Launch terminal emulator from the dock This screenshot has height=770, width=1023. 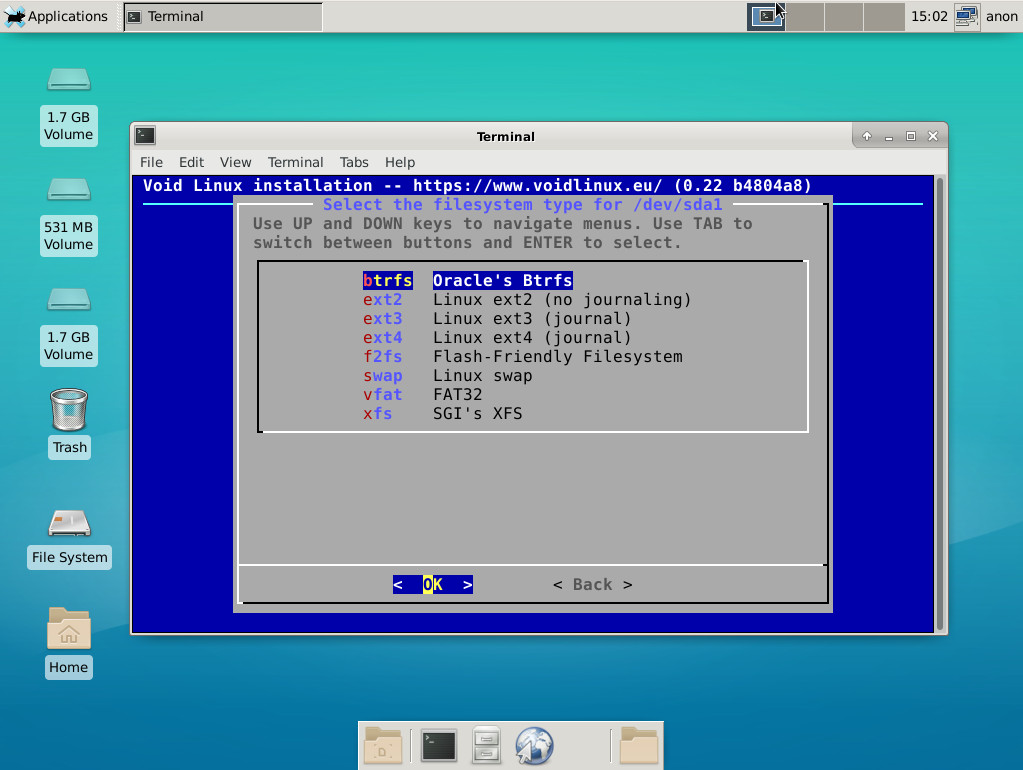(x=438, y=745)
